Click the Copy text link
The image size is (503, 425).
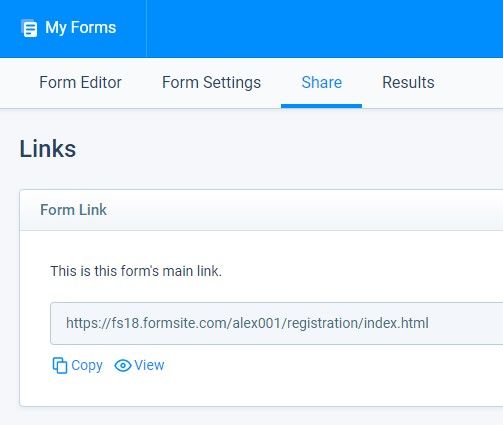pyautogui.click(x=87, y=365)
